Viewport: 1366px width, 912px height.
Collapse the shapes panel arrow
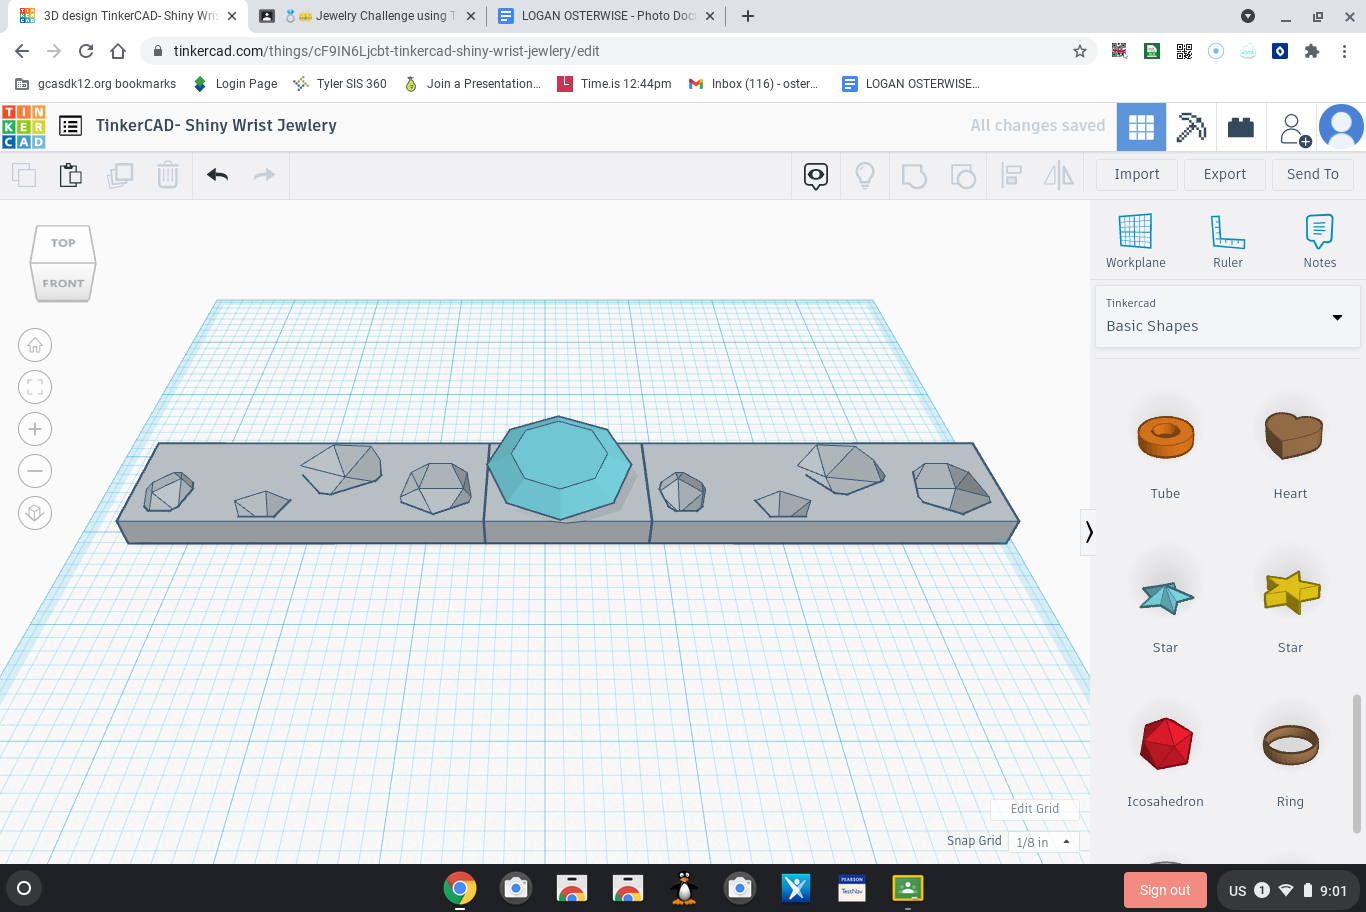click(1089, 532)
